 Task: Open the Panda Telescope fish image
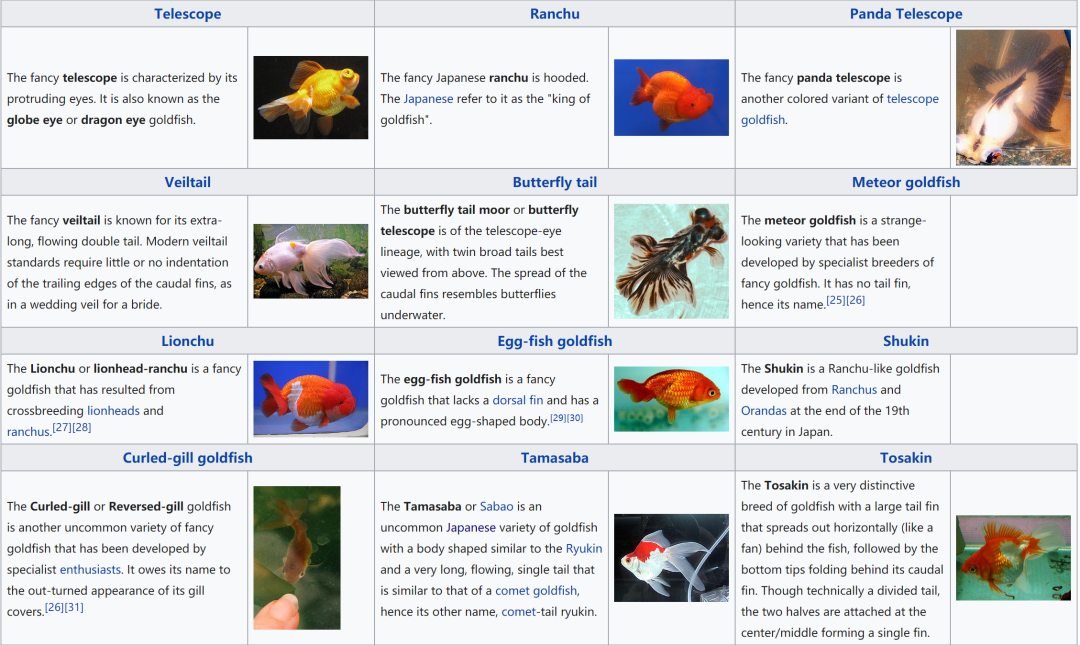tap(1013, 97)
